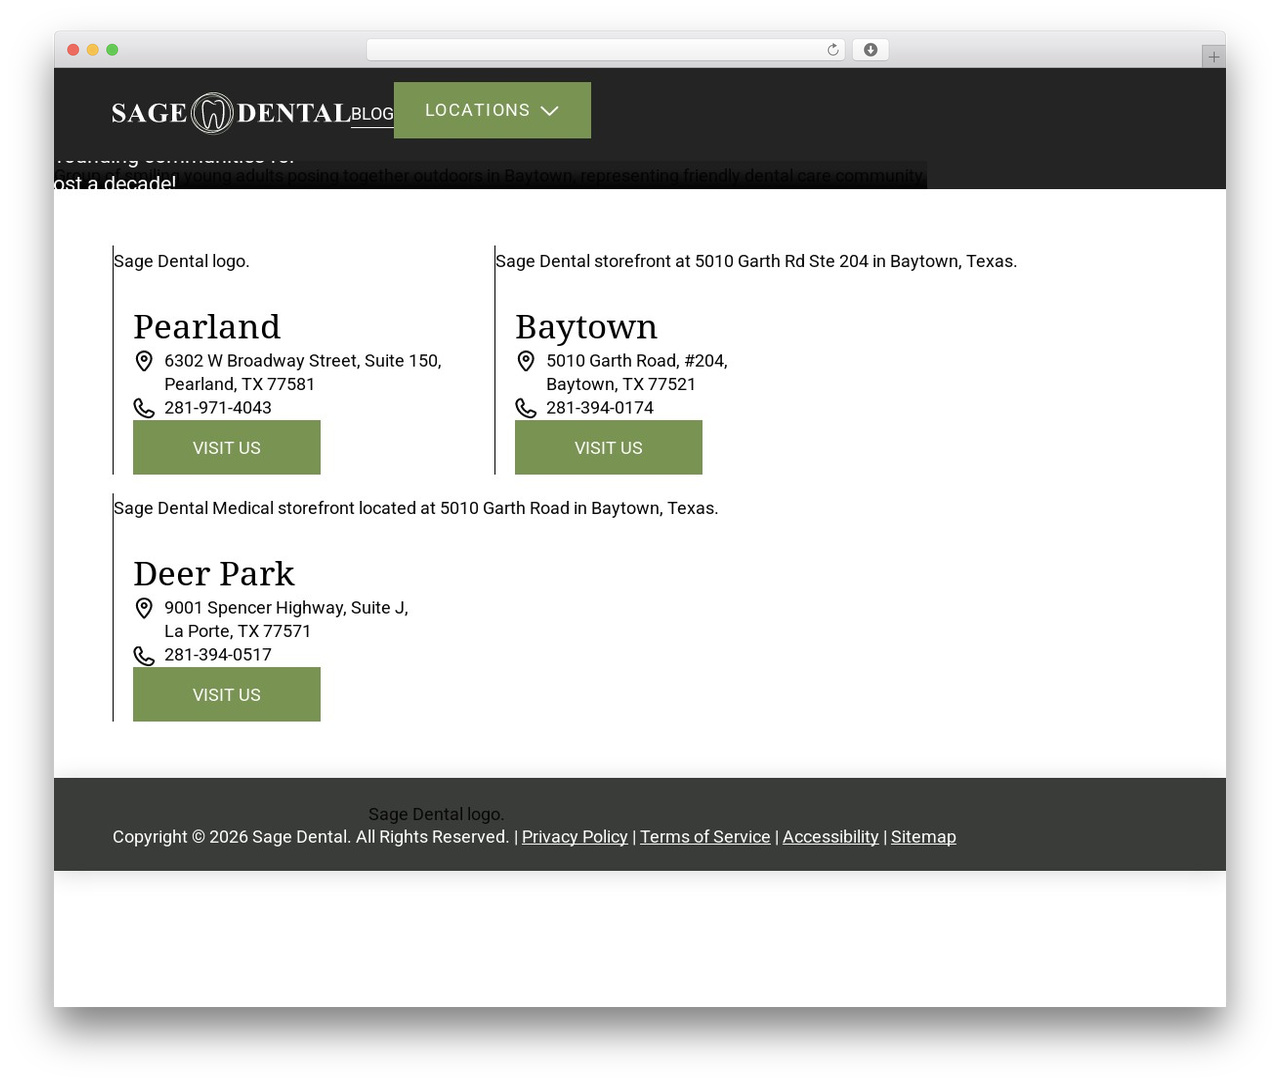Call Deer Park number 281-394-0517
Screen dimensions: 1280x1084
[218, 655]
